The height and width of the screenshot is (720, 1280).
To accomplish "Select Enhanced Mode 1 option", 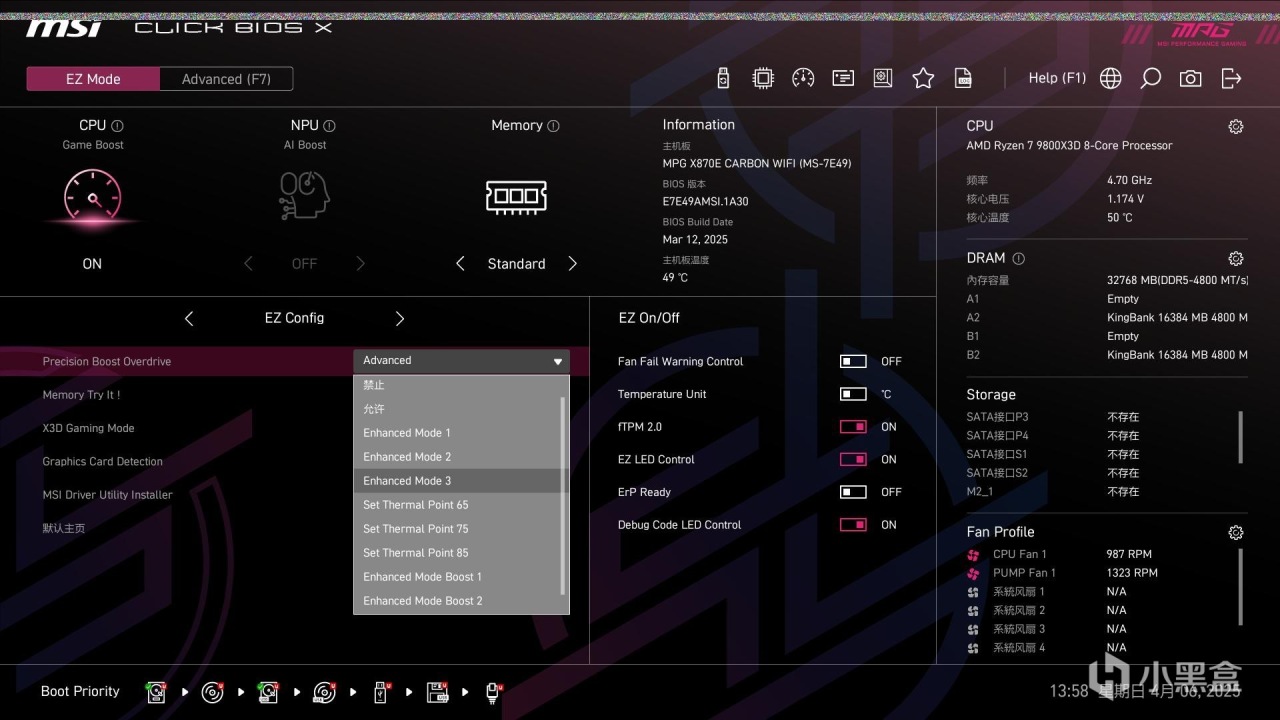I will (458, 433).
